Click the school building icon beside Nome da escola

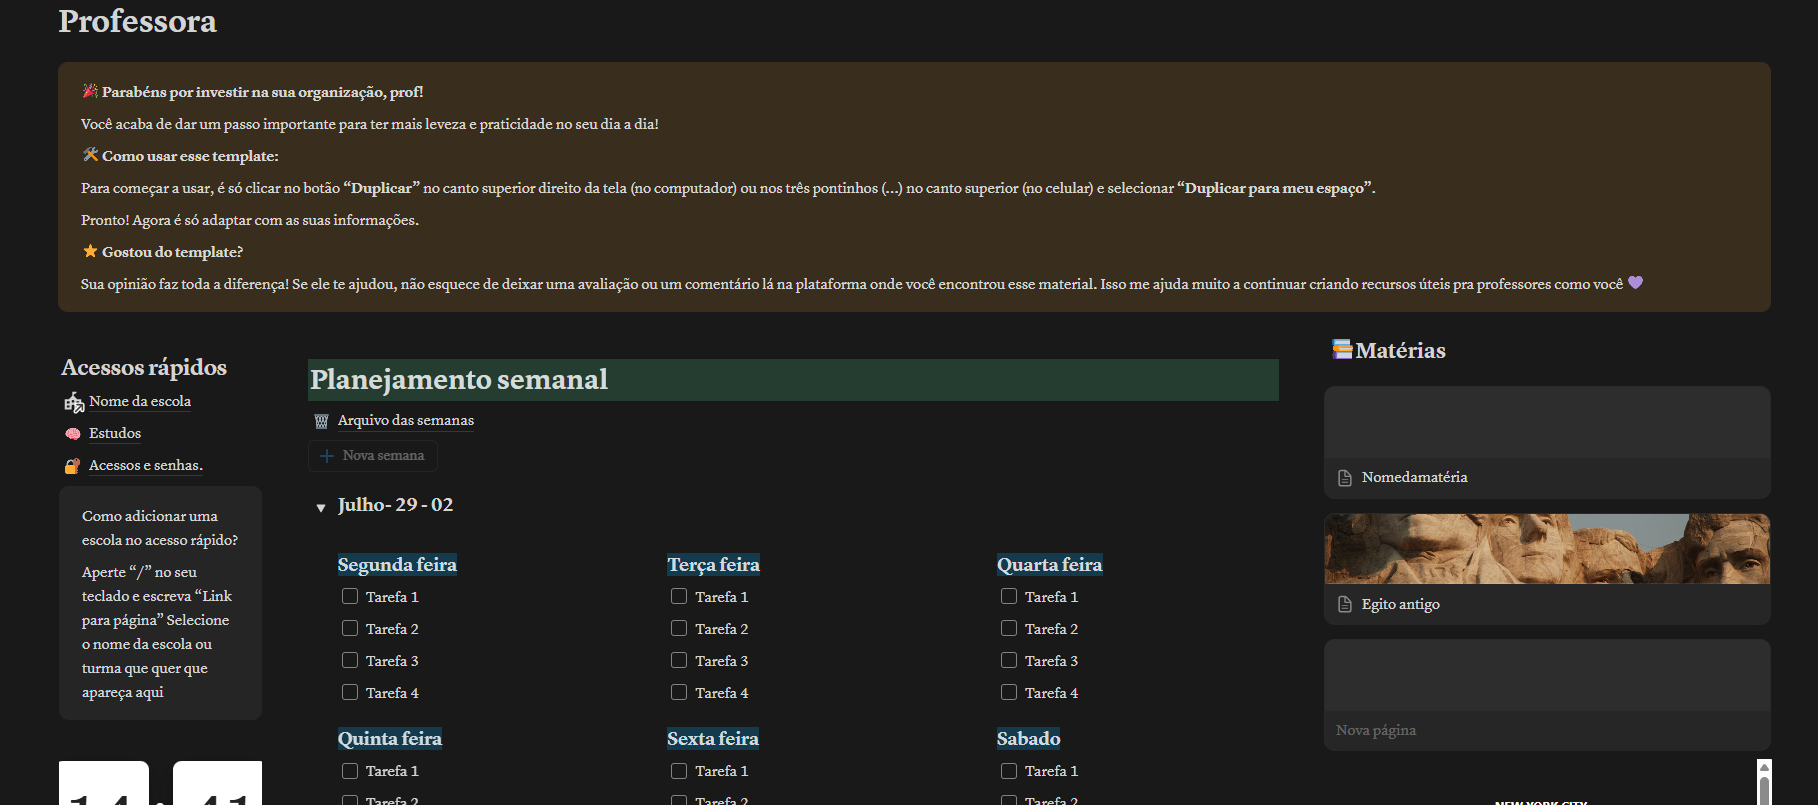[x=74, y=403]
